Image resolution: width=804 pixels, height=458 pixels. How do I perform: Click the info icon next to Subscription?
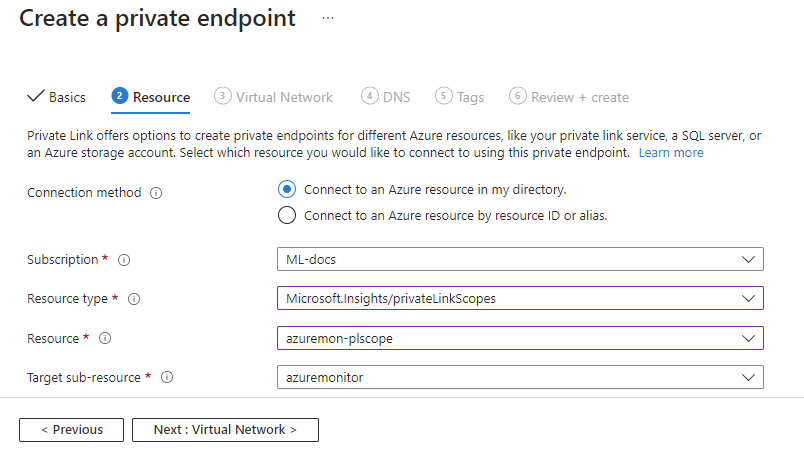pyautogui.click(x=124, y=260)
